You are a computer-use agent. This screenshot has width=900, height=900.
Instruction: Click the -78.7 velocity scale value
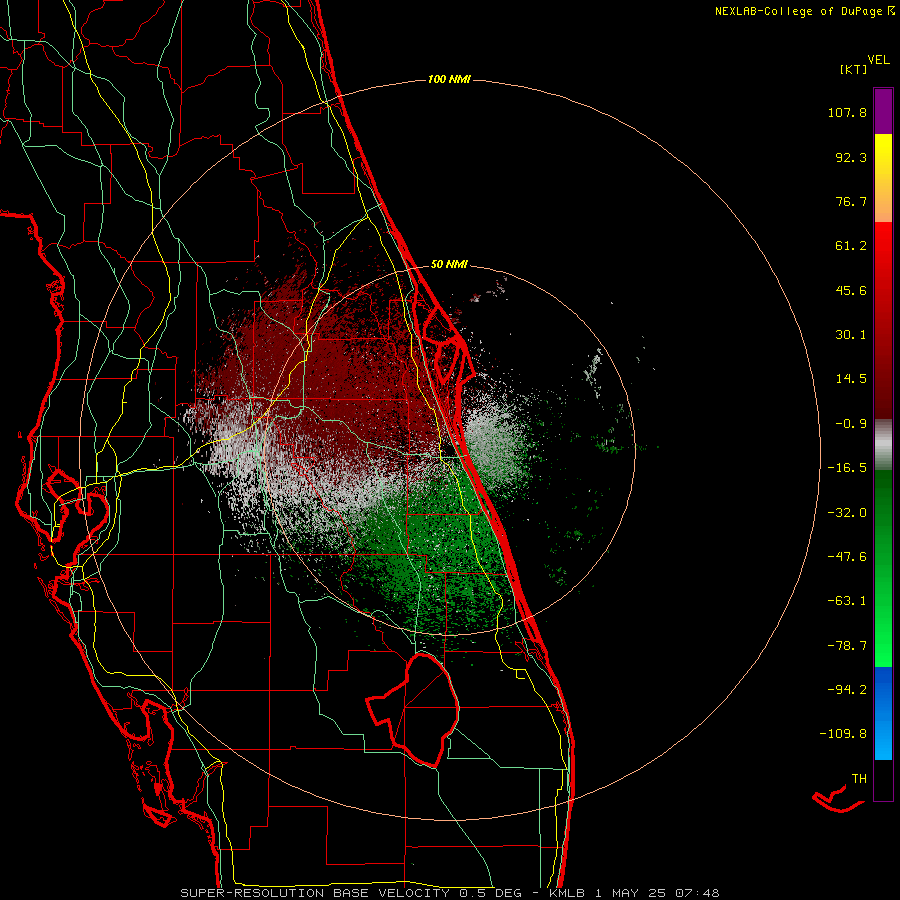847,646
